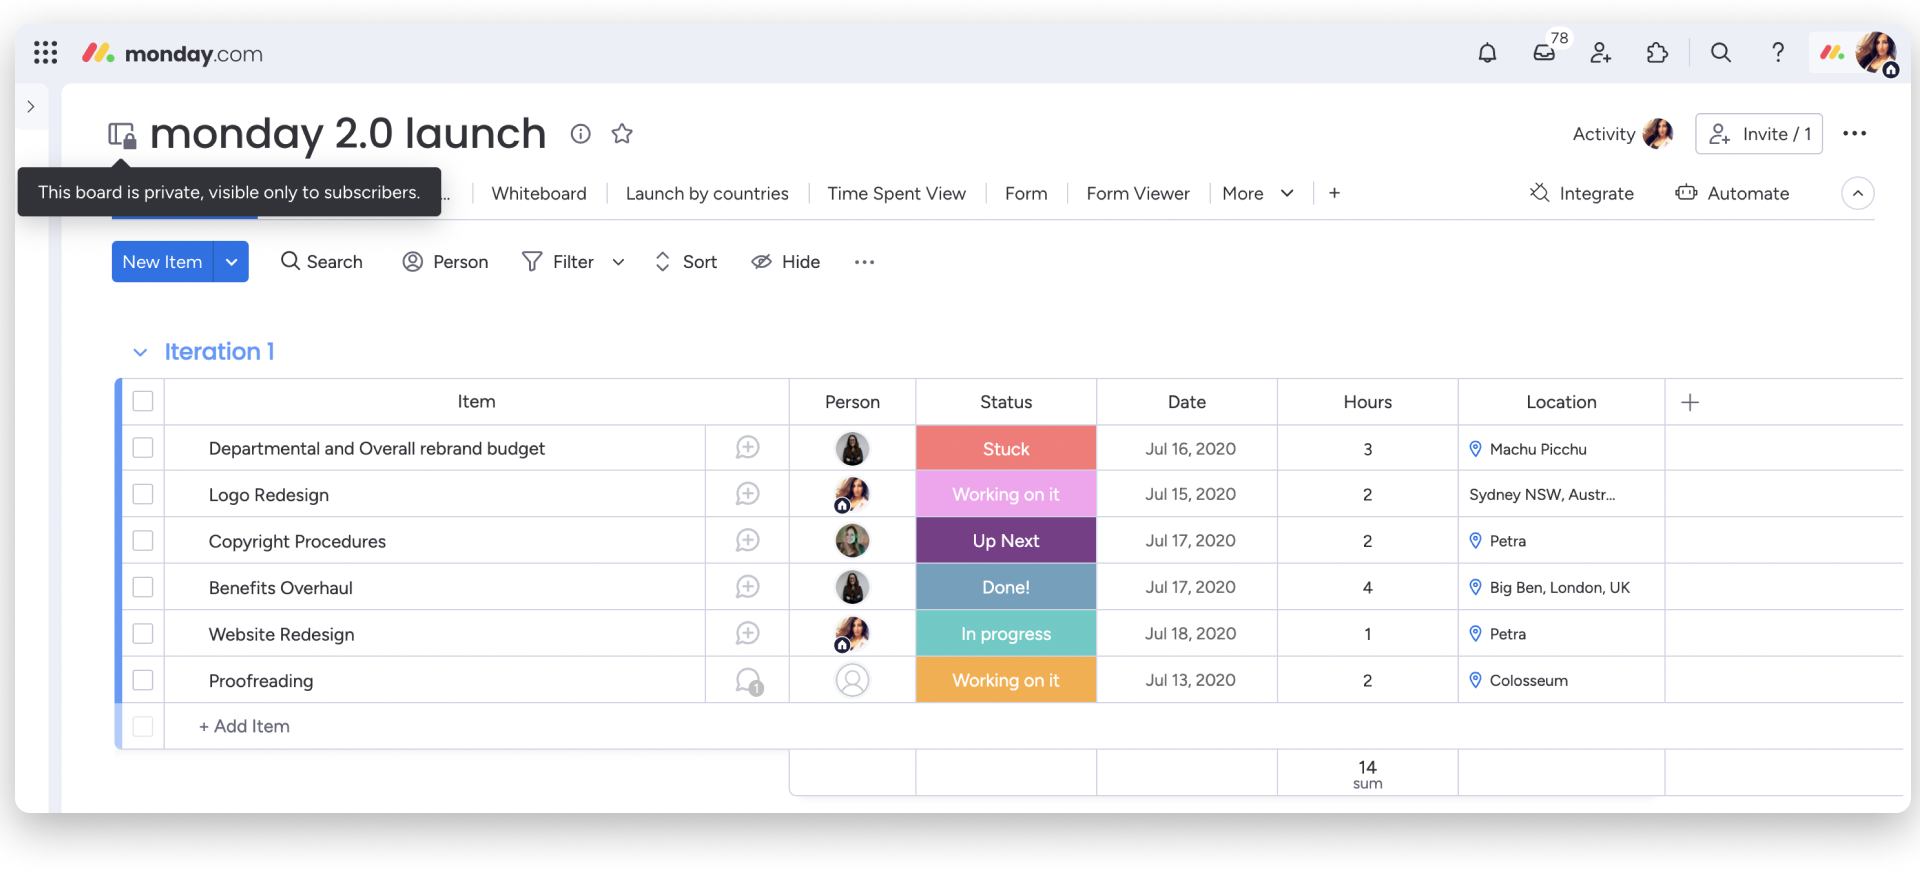Image resolution: width=1920 pixels, height=878 pixels.
Task: Click the invite members icon in top bar
Action: click(1601, 53)
